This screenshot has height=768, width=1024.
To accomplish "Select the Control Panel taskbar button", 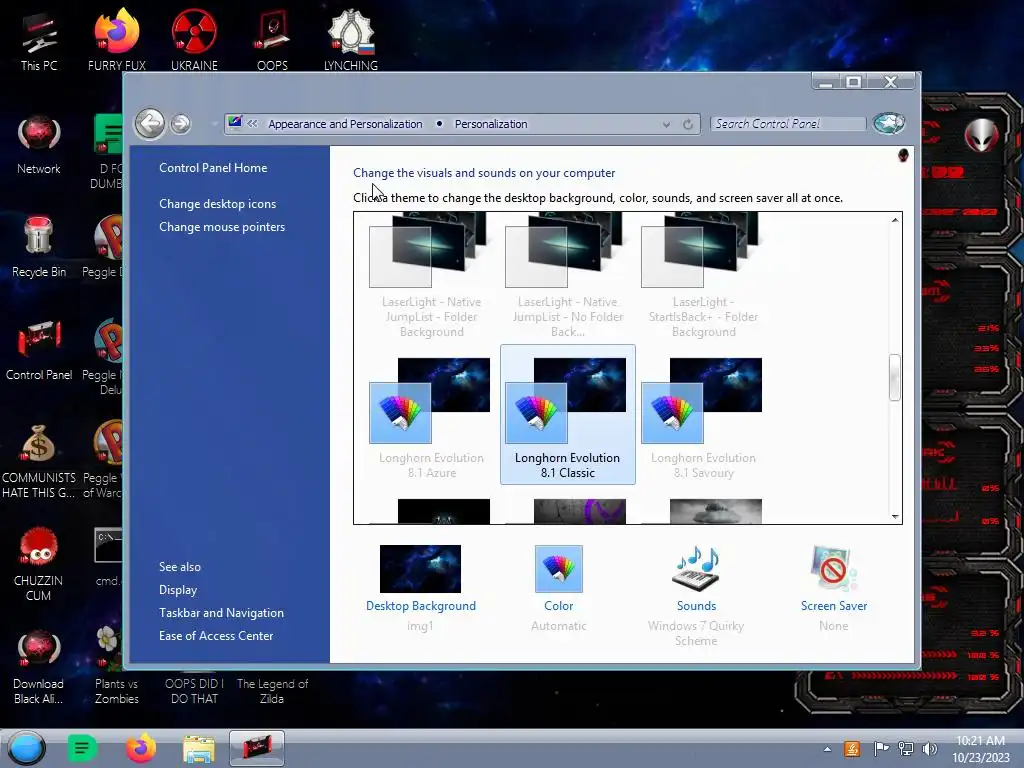I will pyautogui.click(x=257, y=748).
